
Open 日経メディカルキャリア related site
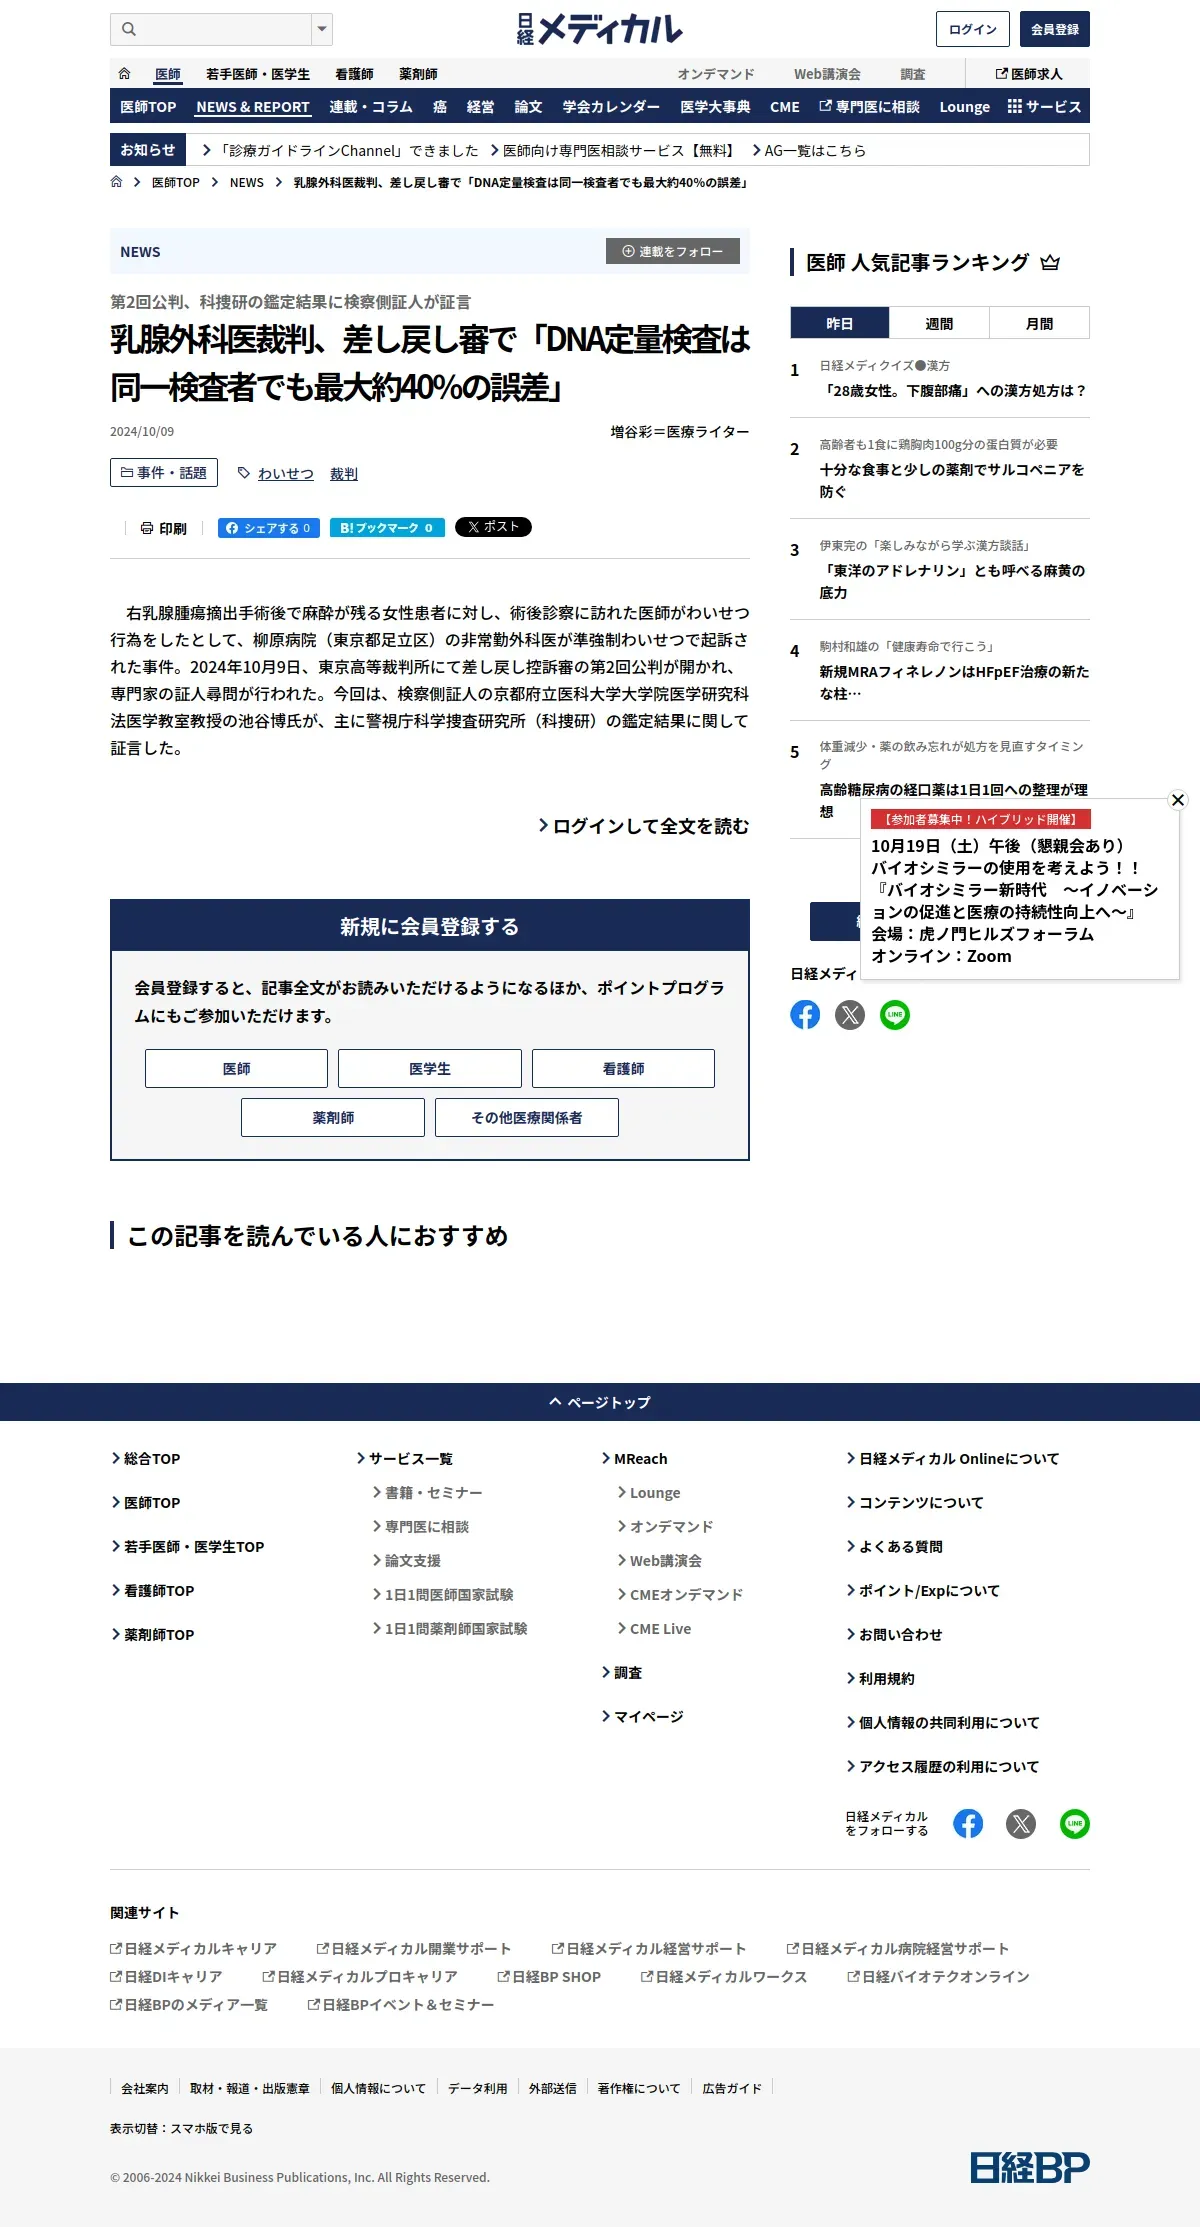194,1949
